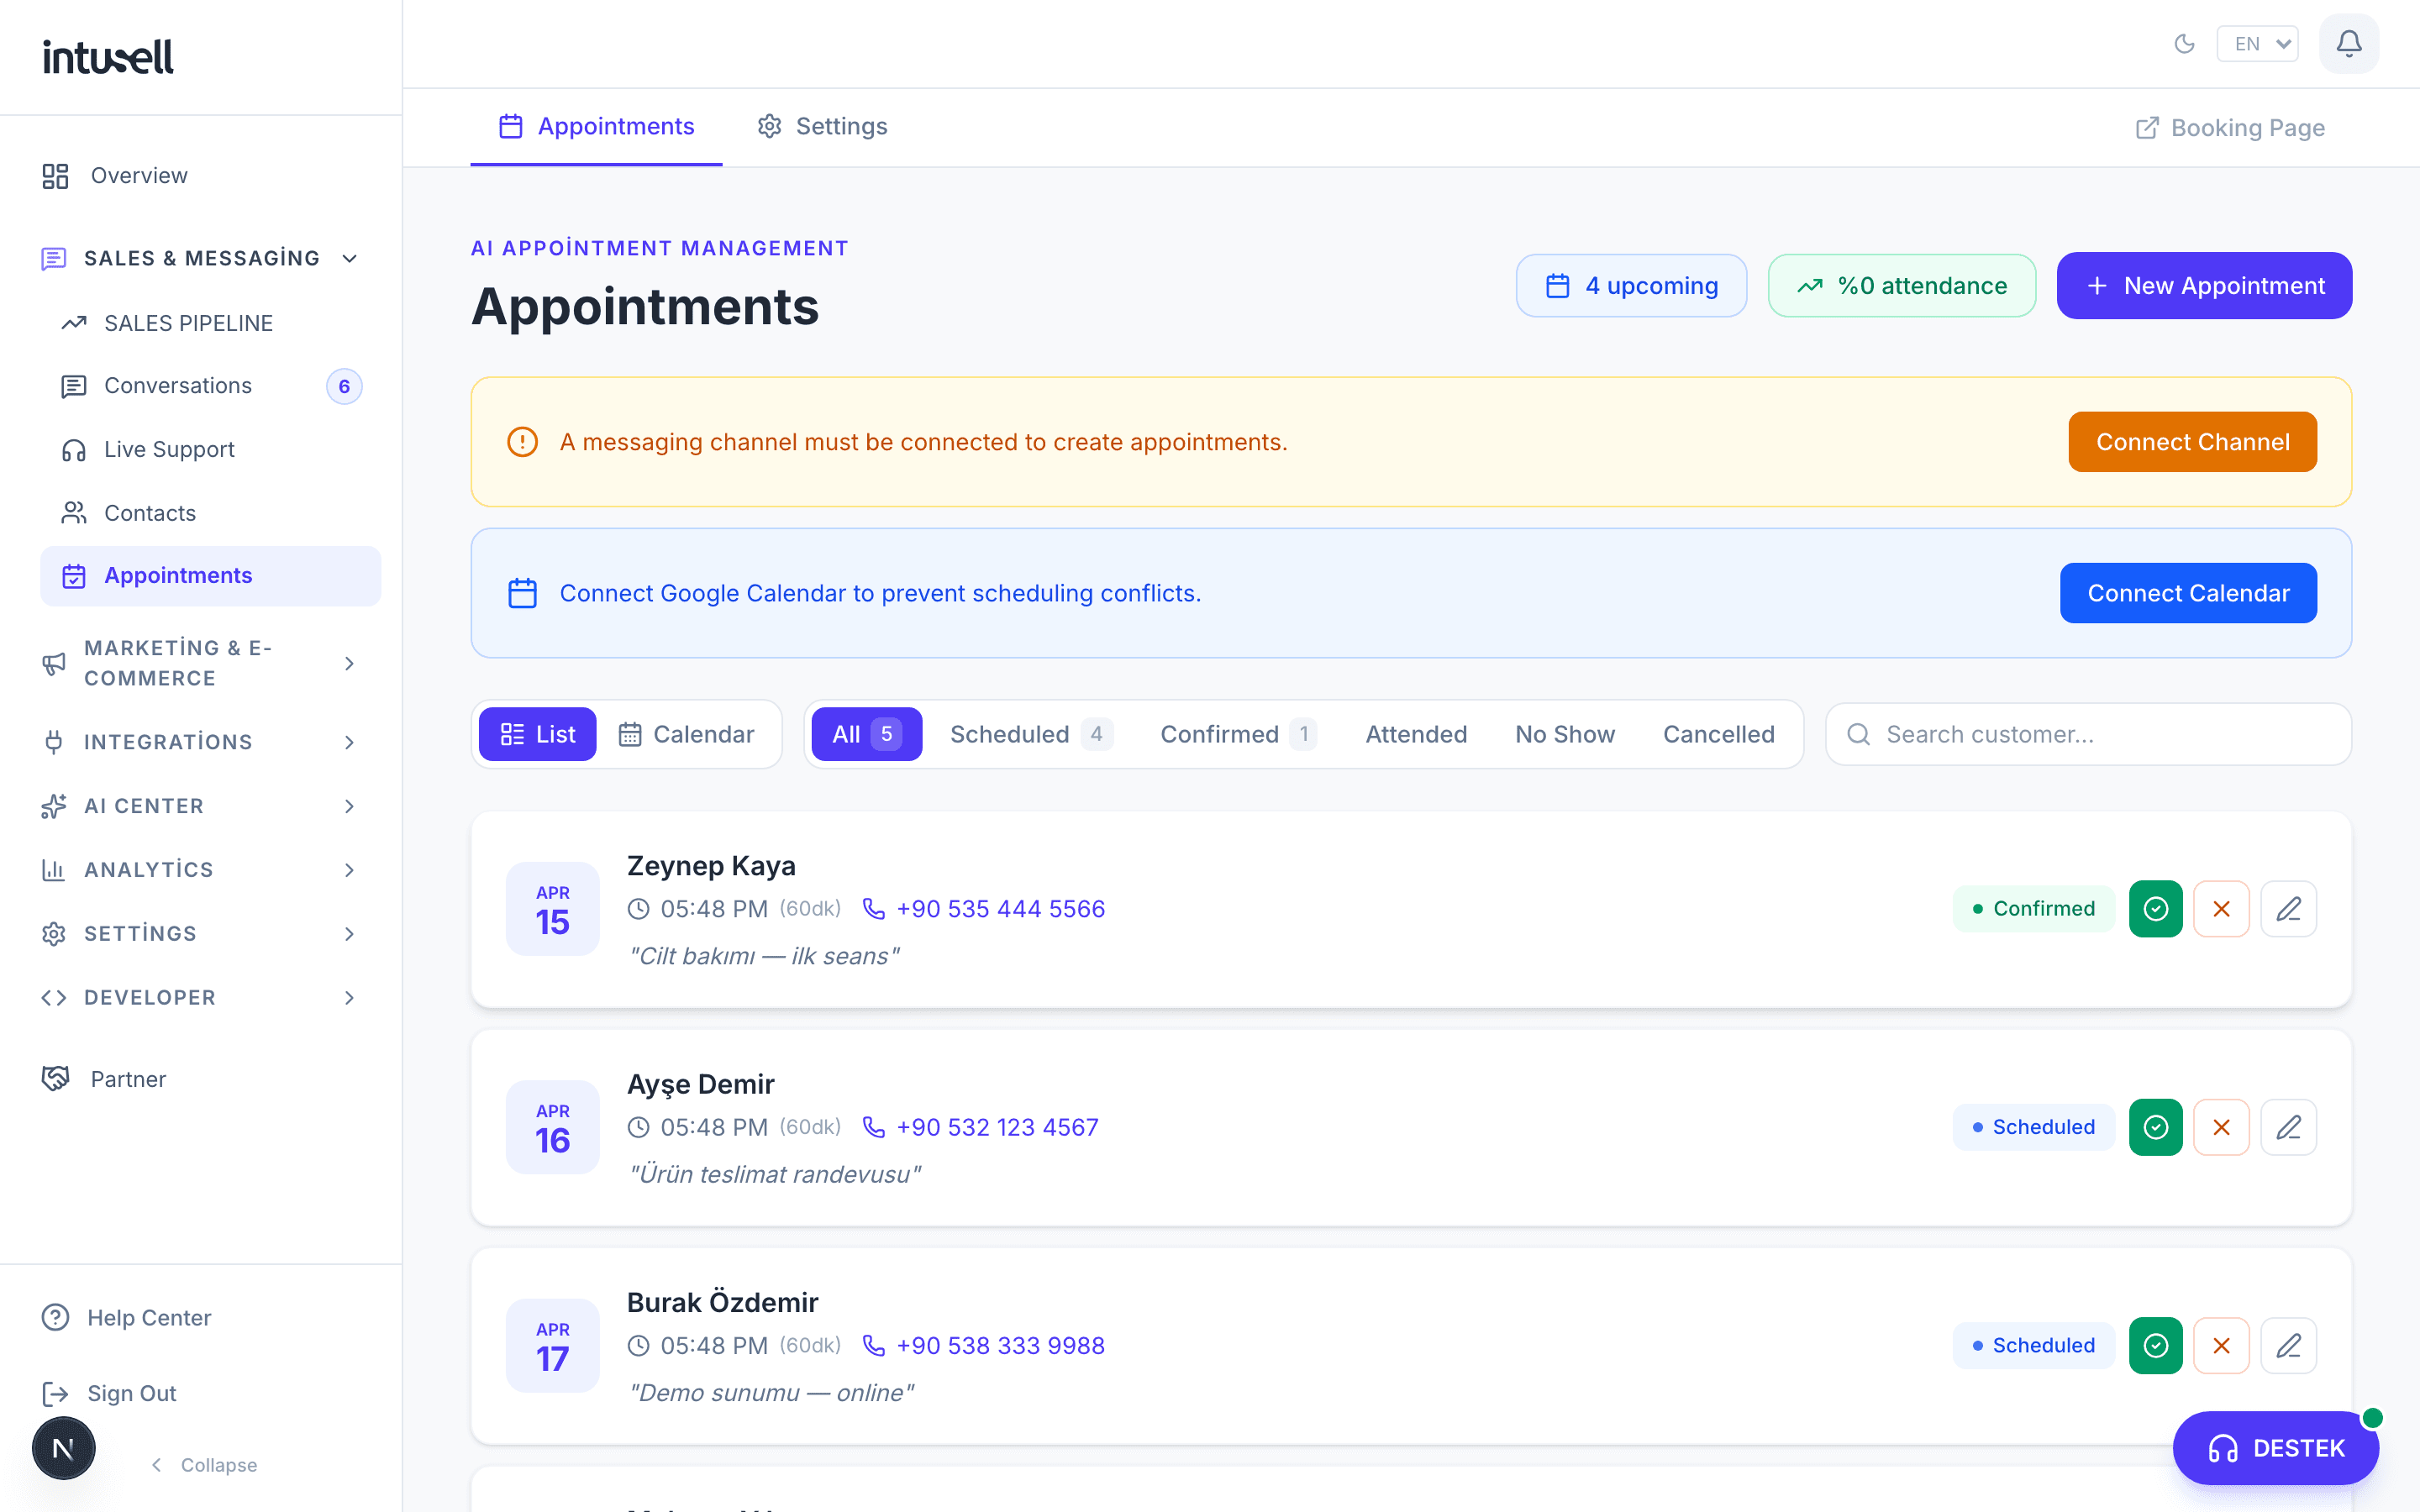Toggle dark mode moon icon
The image size is (2420, 1512).
[x=2184, y=44]
